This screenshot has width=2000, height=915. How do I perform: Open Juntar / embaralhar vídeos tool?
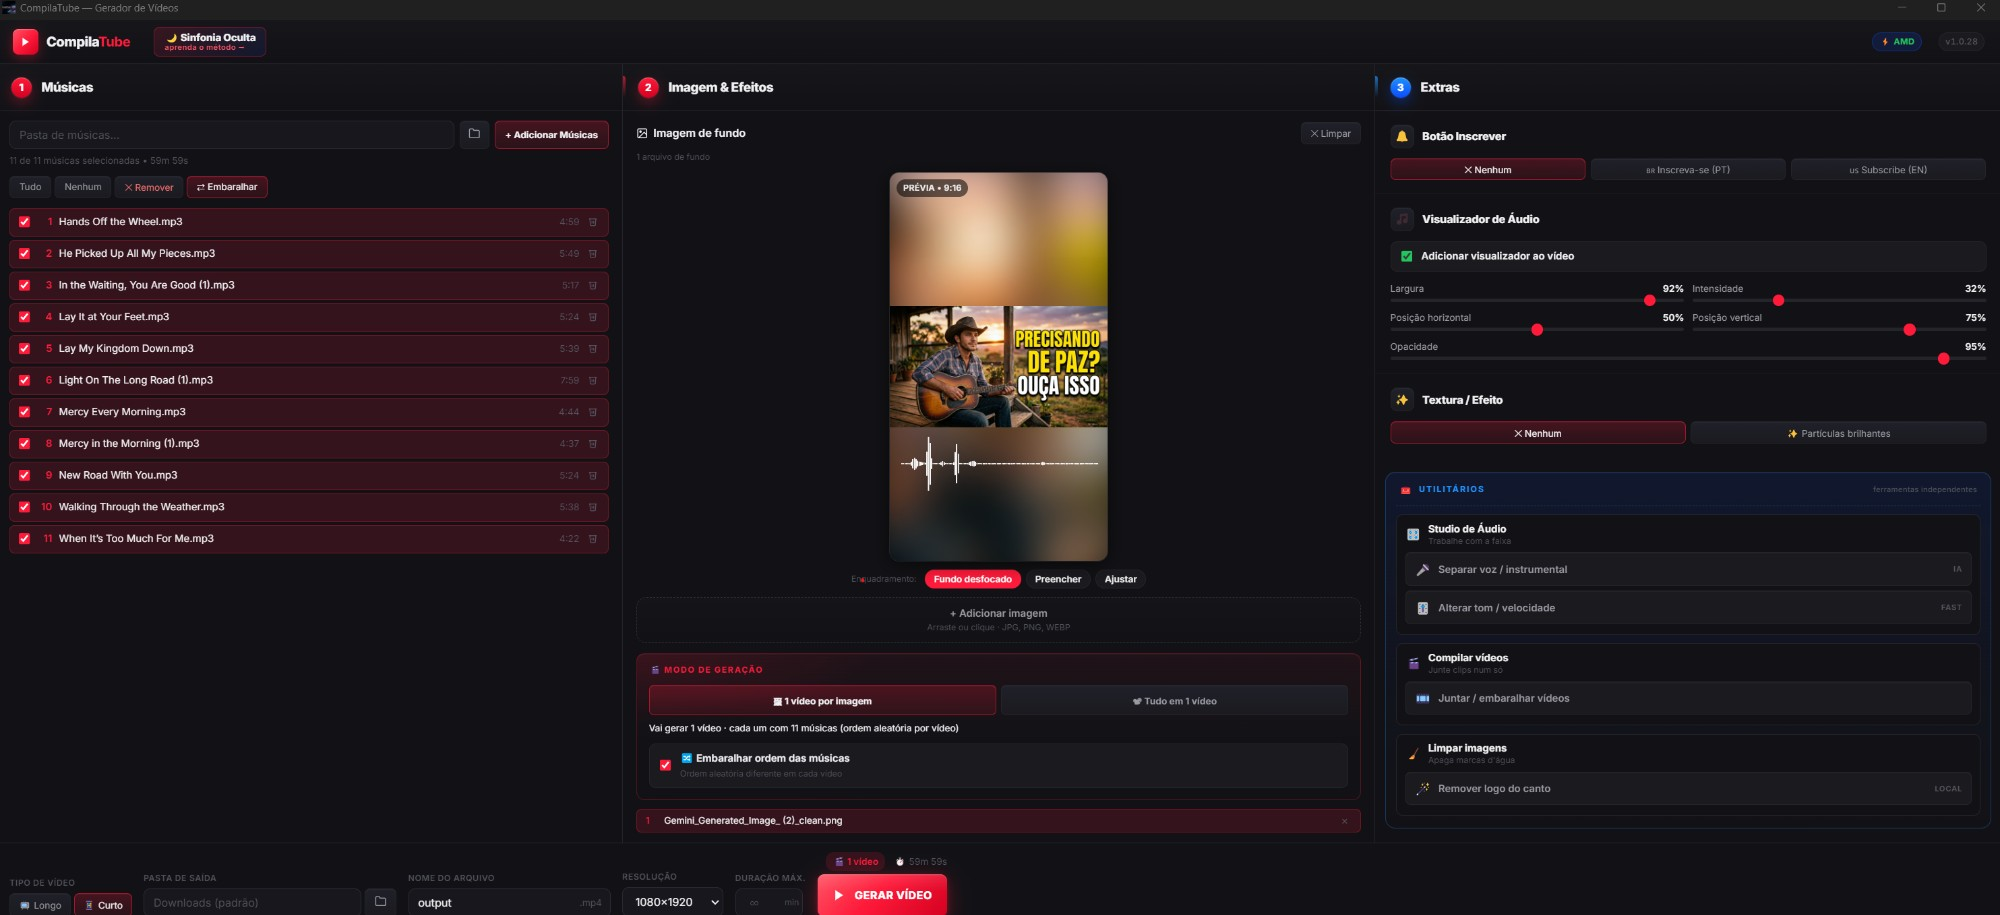pyautogui.click(x=1688, y=699)
